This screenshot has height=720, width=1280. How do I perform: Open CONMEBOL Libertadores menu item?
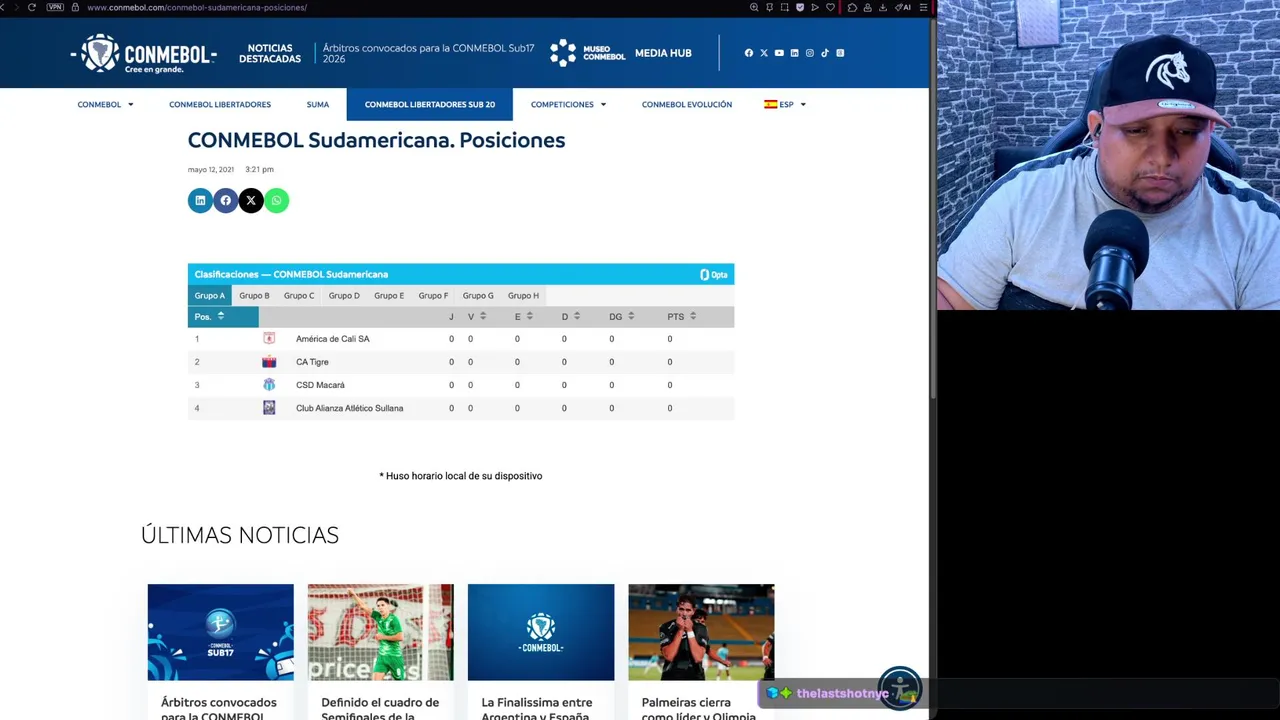(220, 104)
